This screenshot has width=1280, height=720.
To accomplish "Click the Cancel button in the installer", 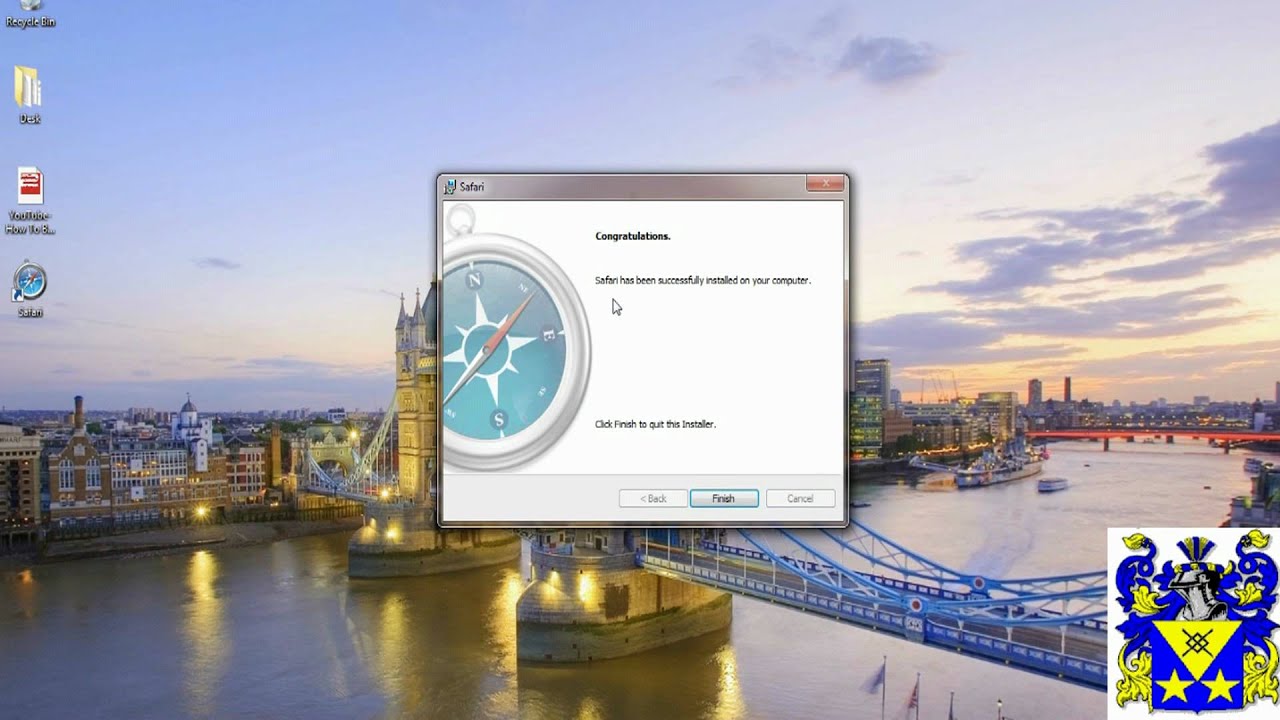I will tap(800, 498).
